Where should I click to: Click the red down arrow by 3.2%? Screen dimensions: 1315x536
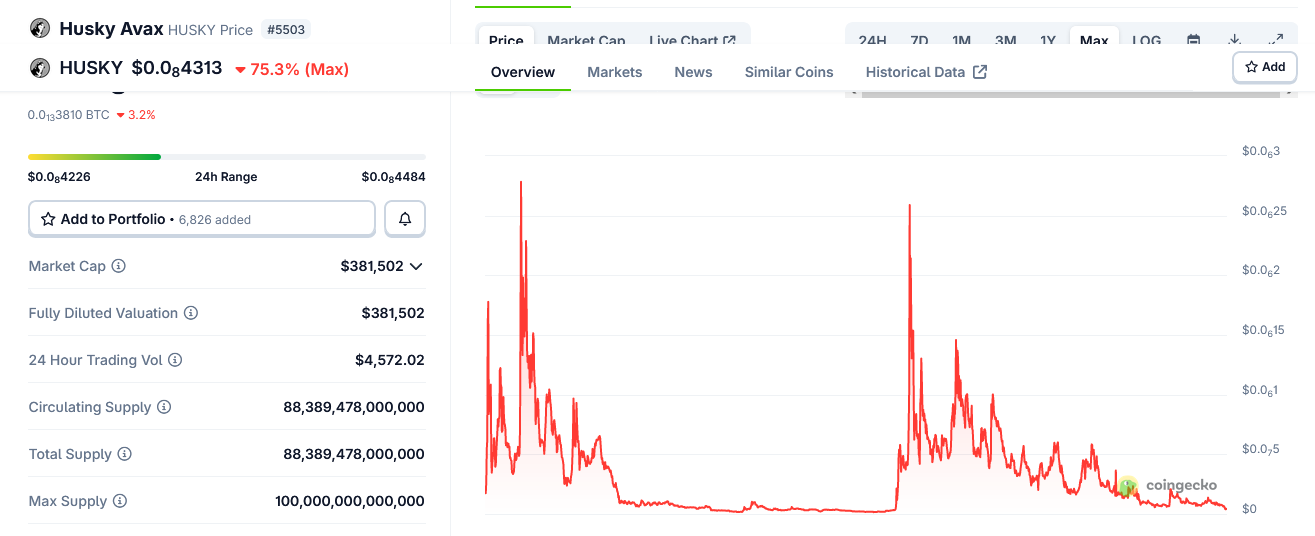pyautogui.click(x=120, y=116)
